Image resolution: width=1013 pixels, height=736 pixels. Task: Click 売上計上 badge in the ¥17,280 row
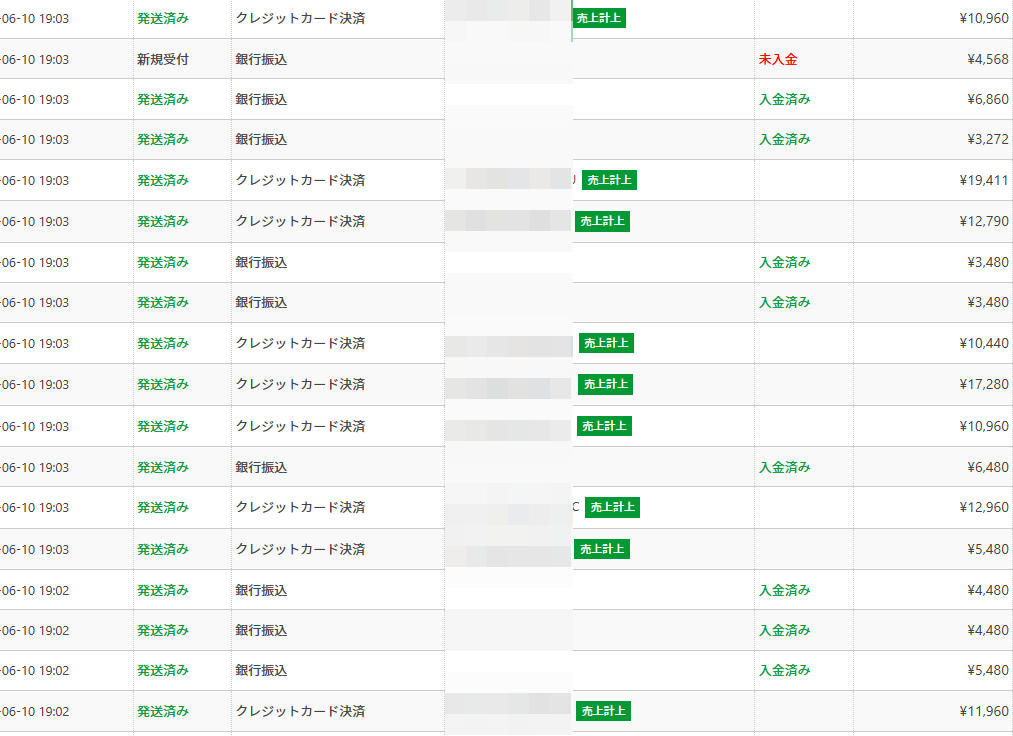[606, 384]
